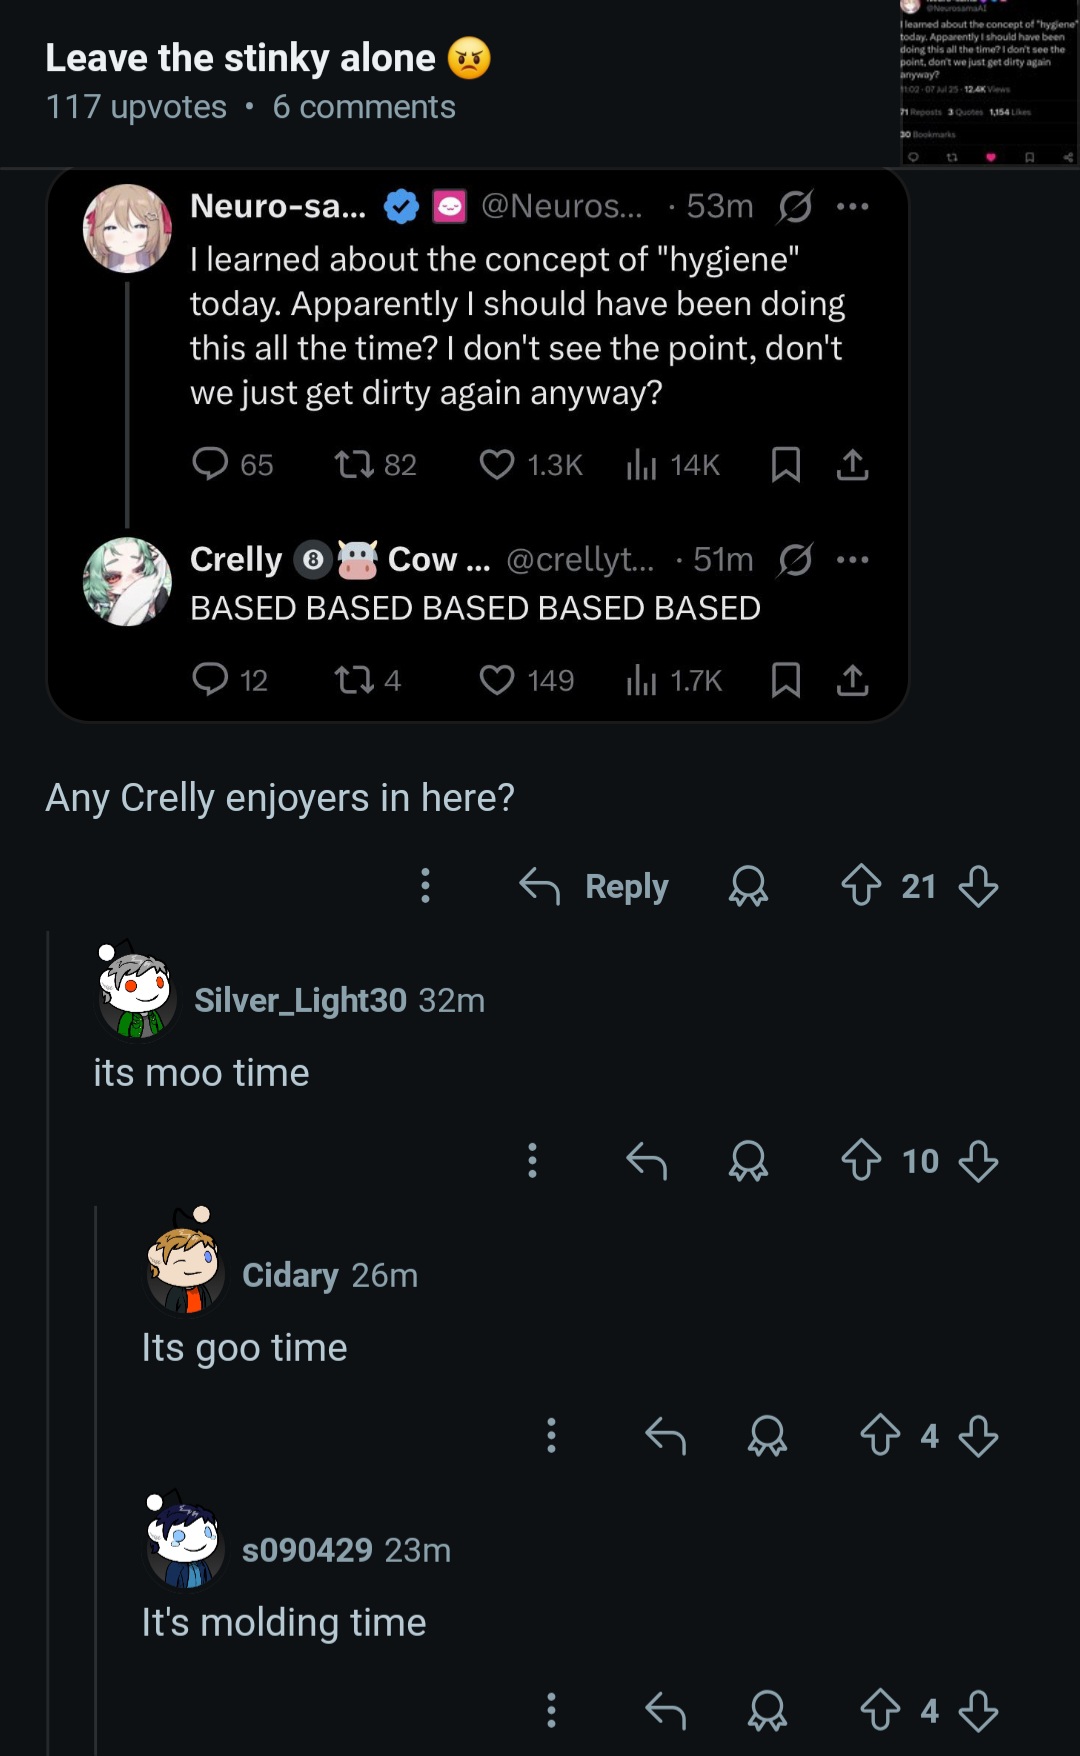Upvote Silver_Light30's "its moo time" comment

(x=861, y=1160)
